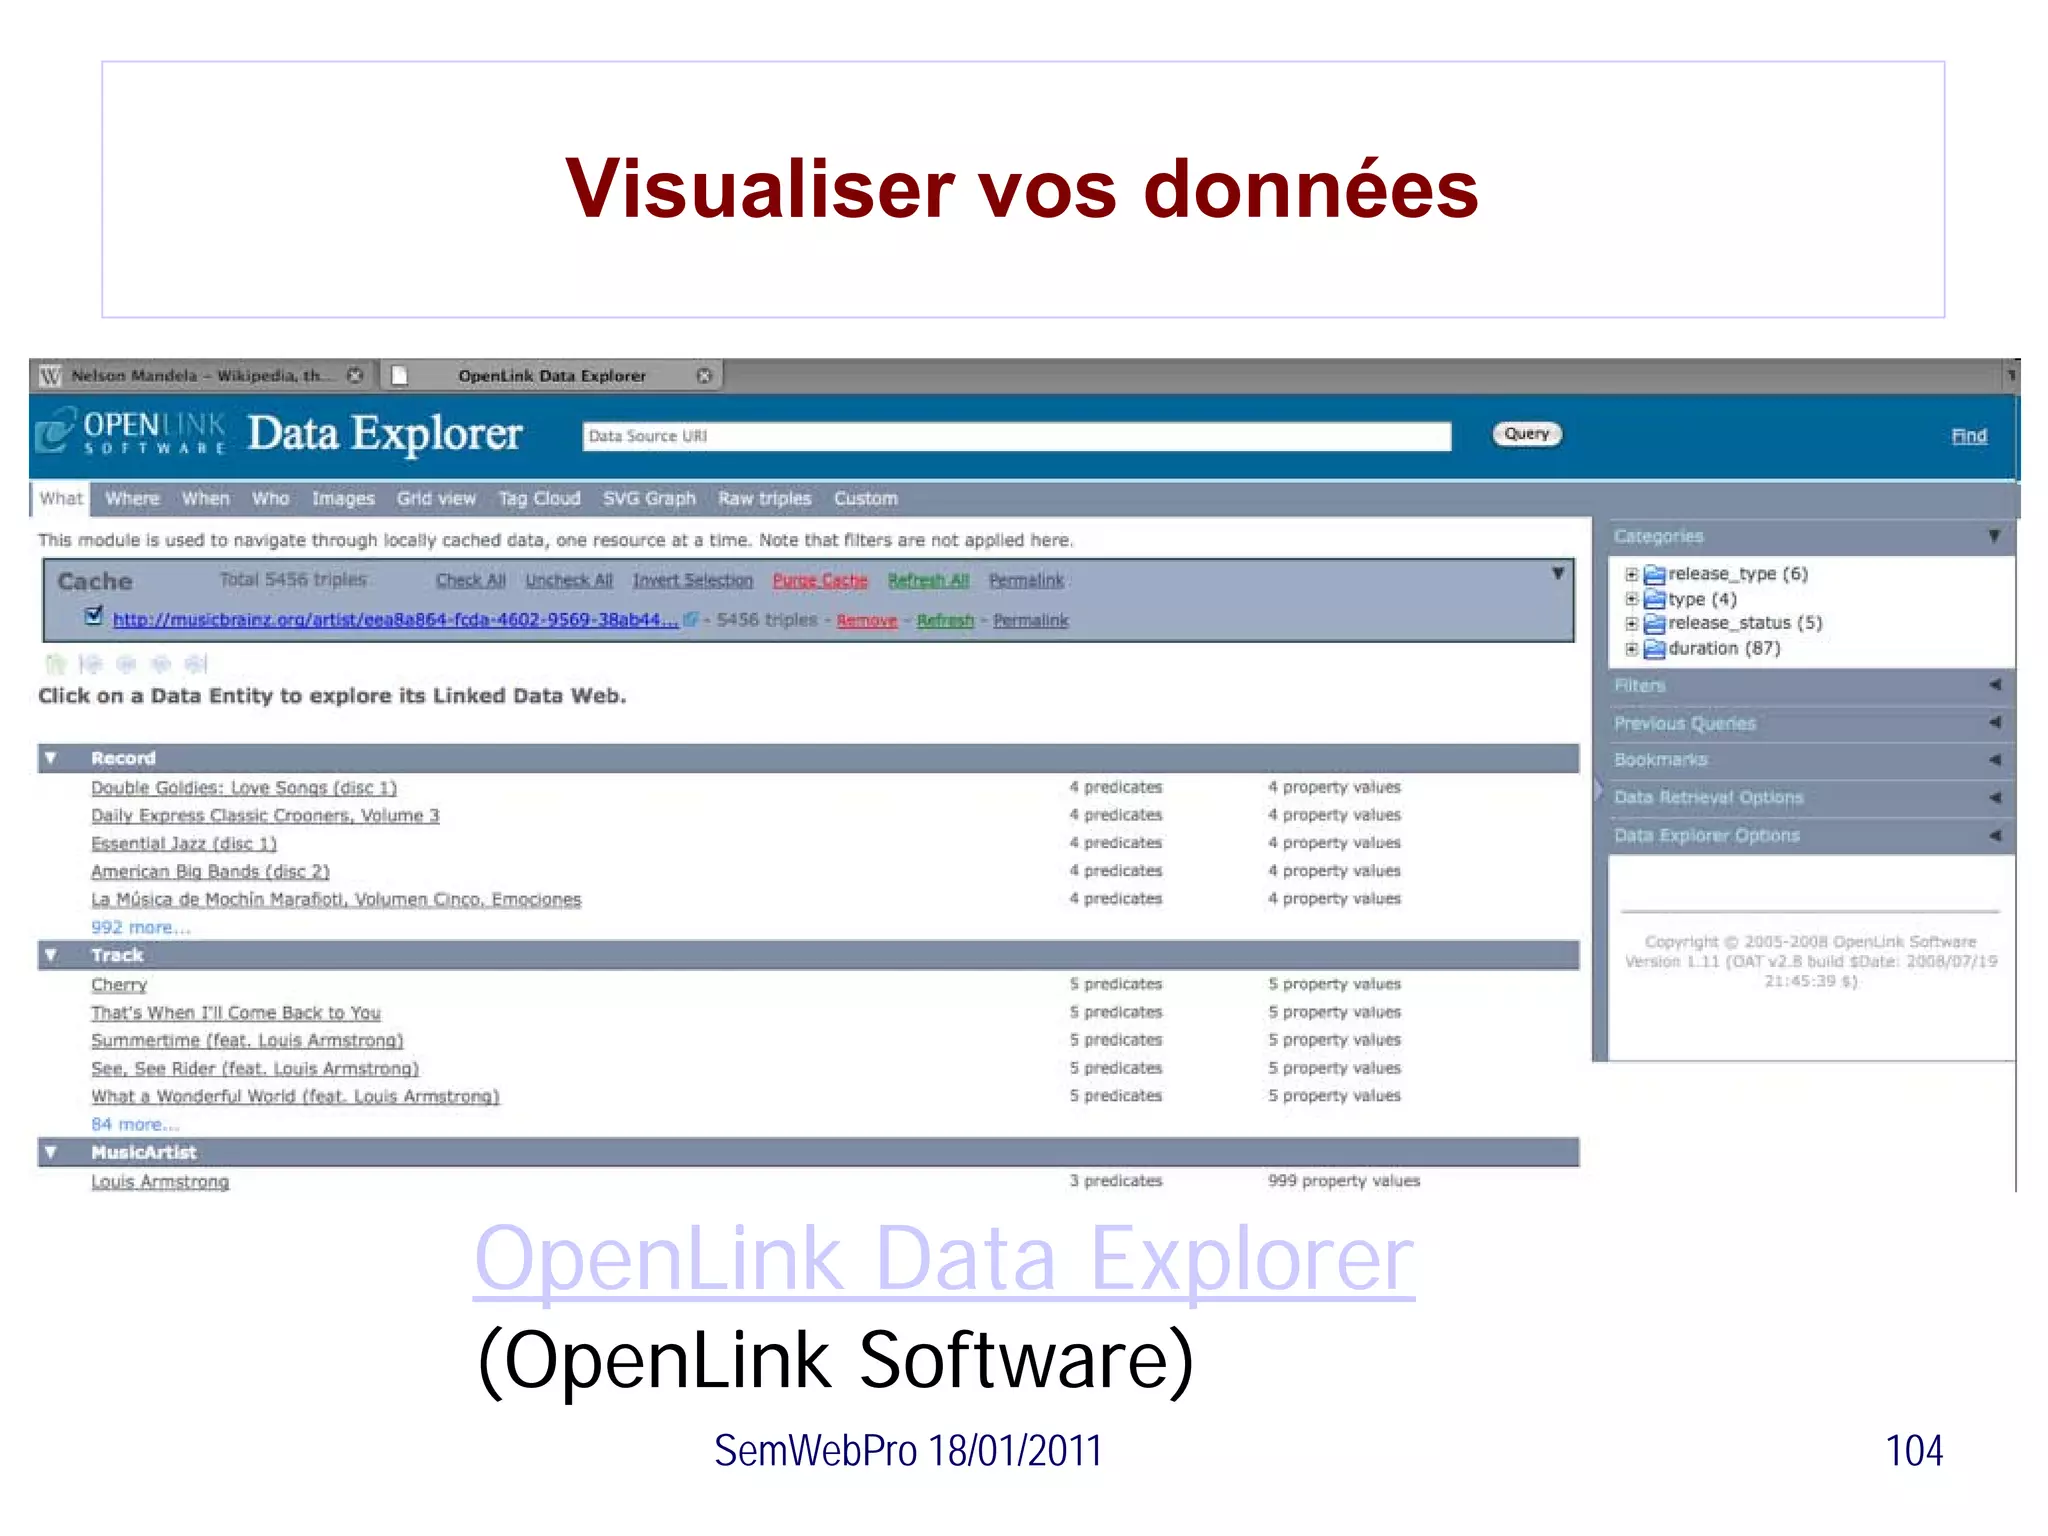Click the side panel collapse arrow handle
Screen dimensions: 2048x1536
[1598, 790]
